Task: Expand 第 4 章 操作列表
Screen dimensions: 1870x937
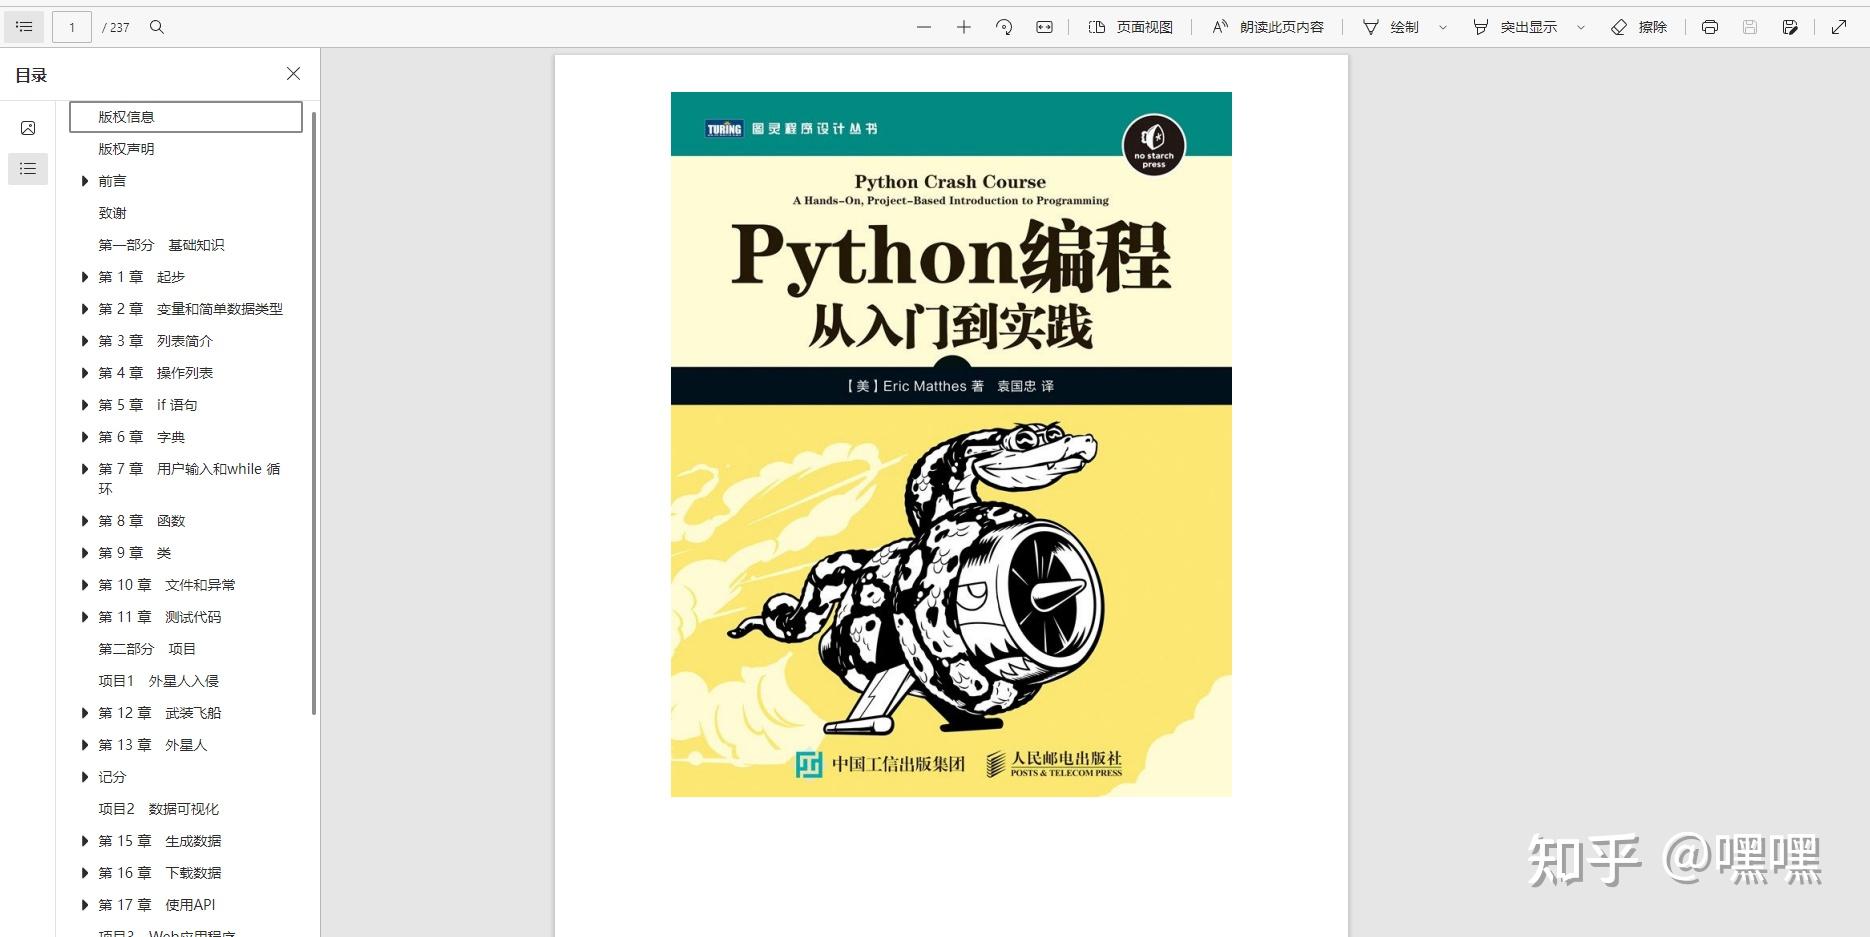Action: tap(85, 373)
